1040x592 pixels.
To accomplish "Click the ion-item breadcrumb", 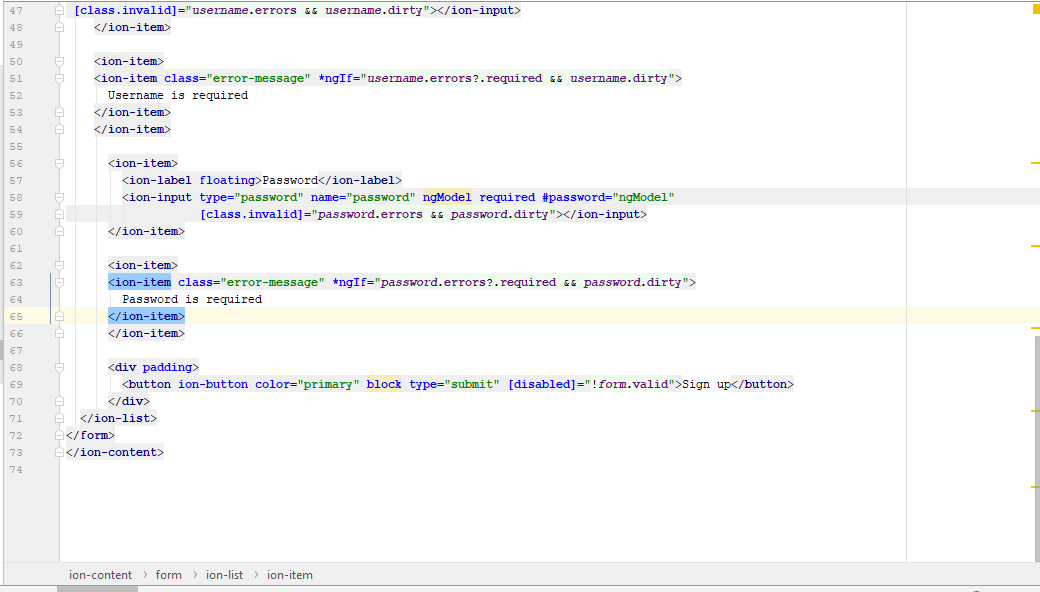I will point(290,575).
